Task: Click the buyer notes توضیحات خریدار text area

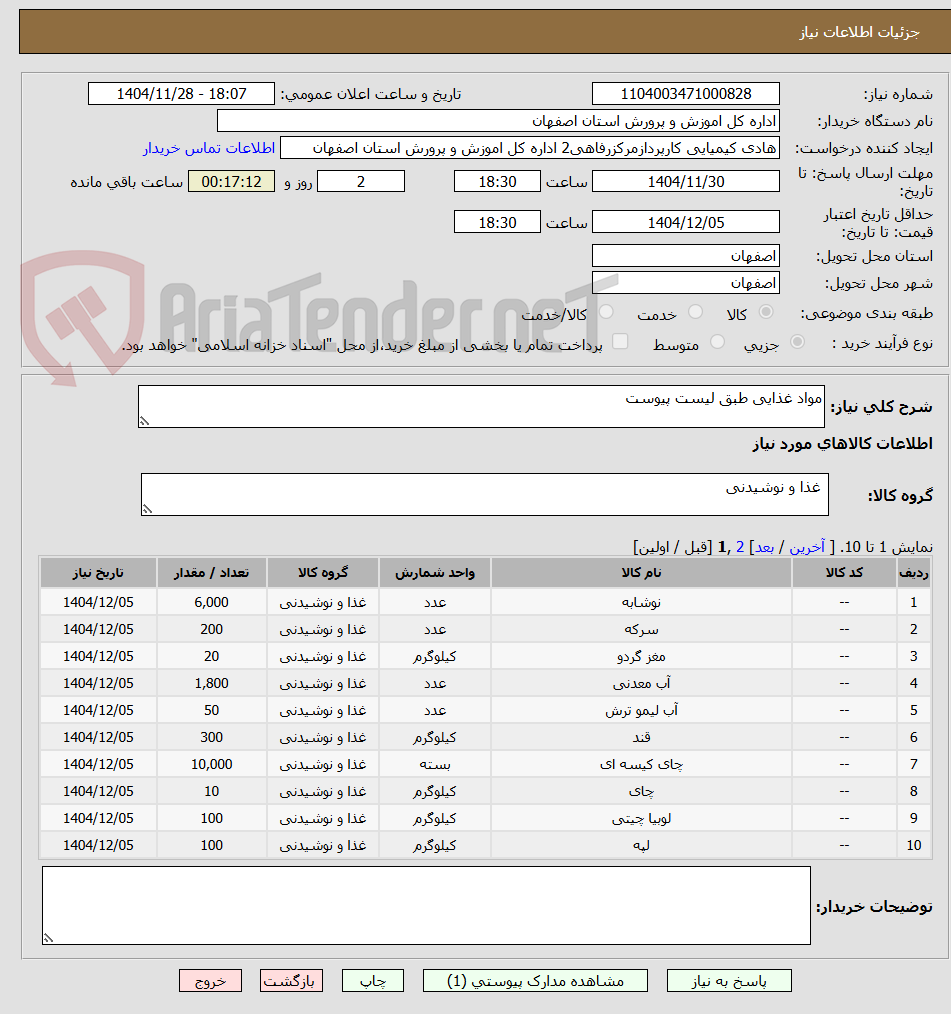Action: [426, 905]
